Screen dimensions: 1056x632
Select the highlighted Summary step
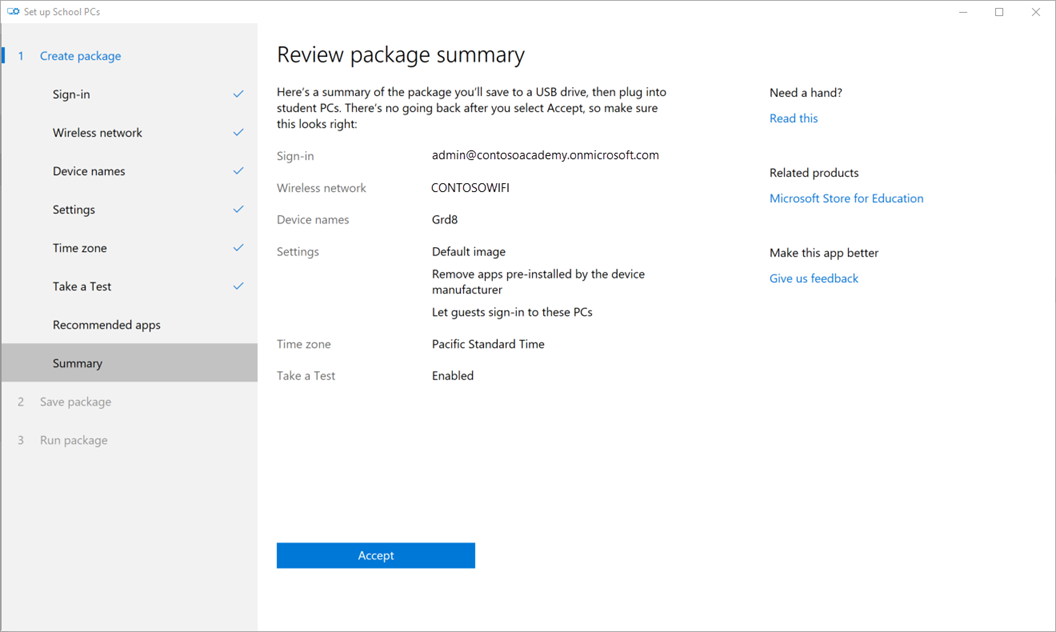tap(78, 363)
